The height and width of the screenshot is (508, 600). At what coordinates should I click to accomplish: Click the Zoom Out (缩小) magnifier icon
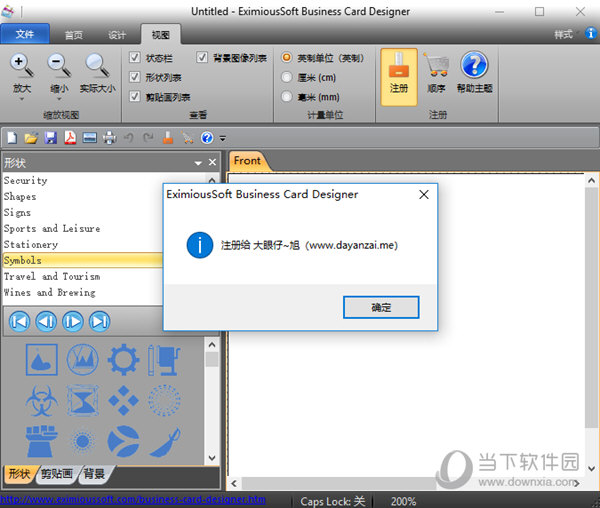pos(59,66)
